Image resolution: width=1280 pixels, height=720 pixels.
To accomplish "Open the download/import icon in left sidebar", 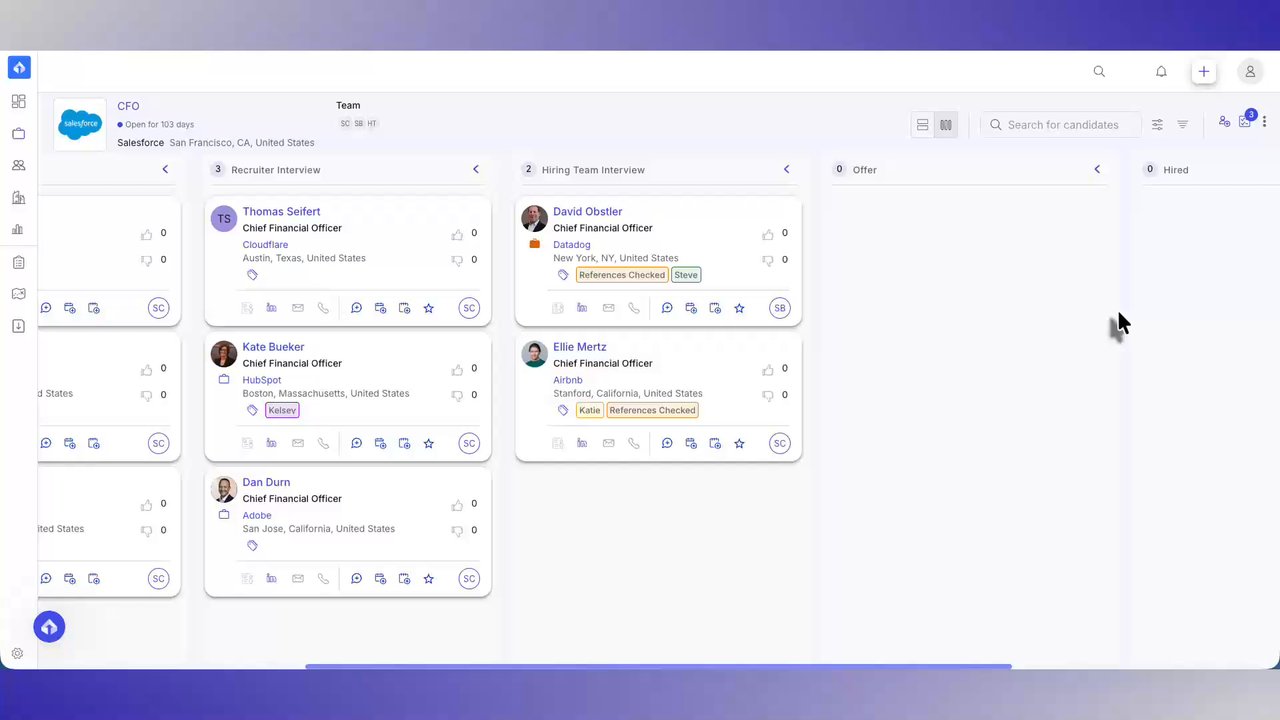I will click(x=18, y=326).
